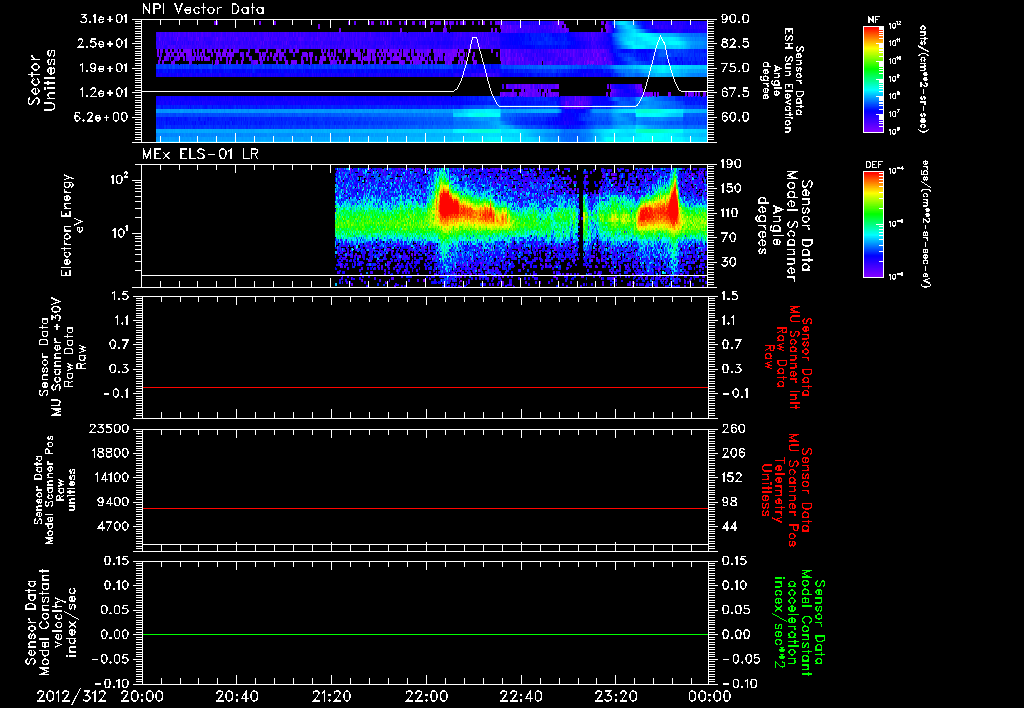Click the "14100" scanner position tick value
Image resolution: width=1024 pixels, height=708 pixels.
(108, 477)
